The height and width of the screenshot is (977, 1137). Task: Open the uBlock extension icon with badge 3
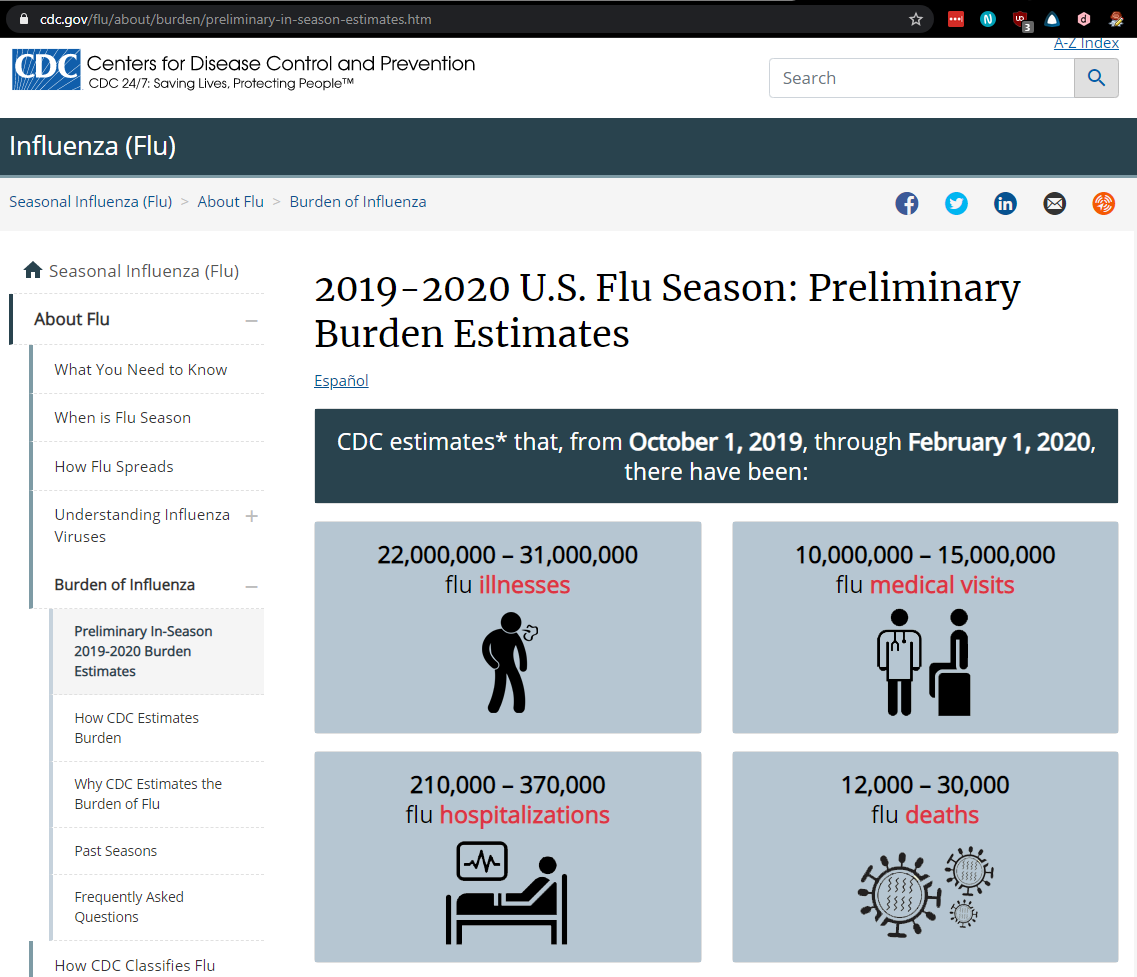click(1021, 20)
